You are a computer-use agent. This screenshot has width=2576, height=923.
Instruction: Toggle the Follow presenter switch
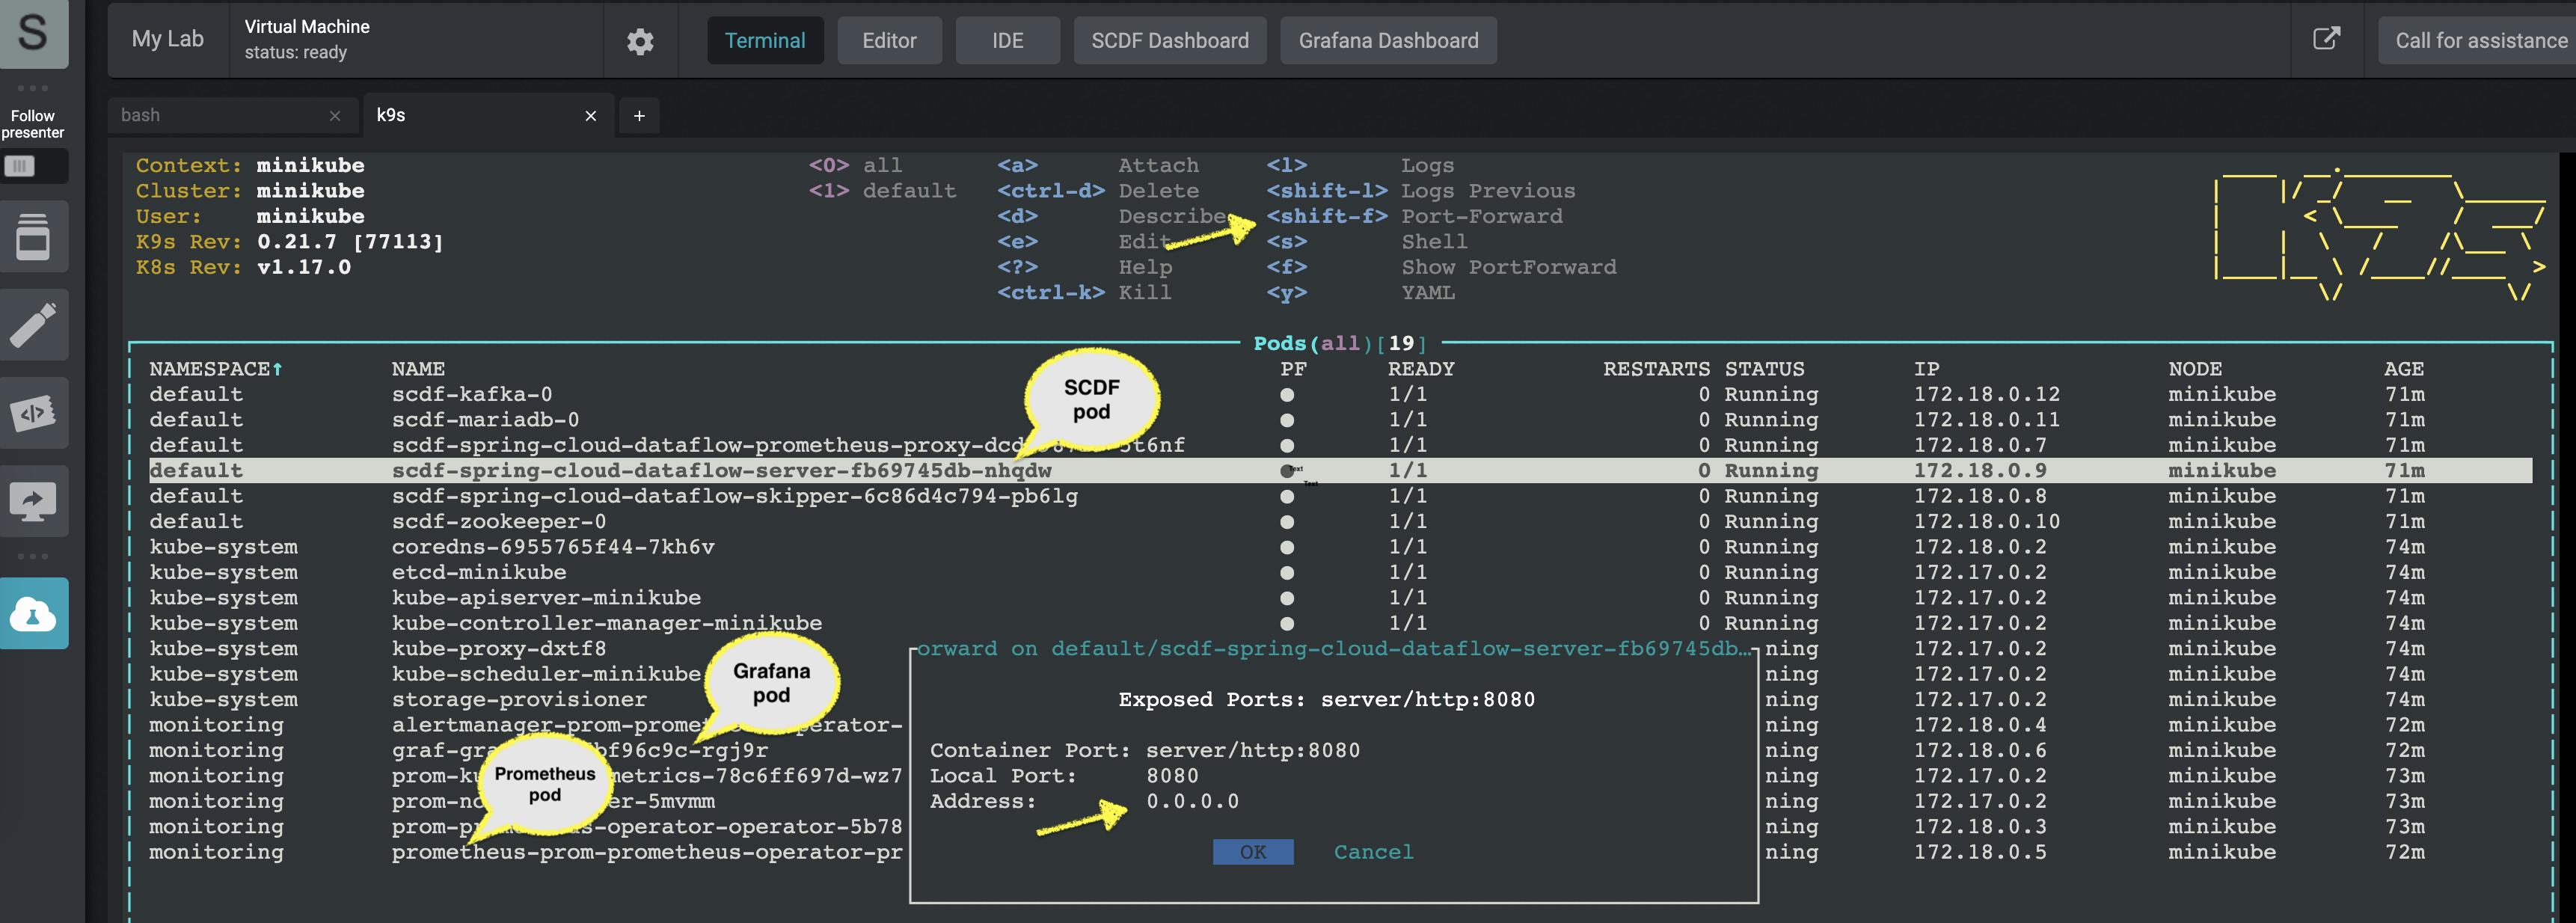(20, 166)
